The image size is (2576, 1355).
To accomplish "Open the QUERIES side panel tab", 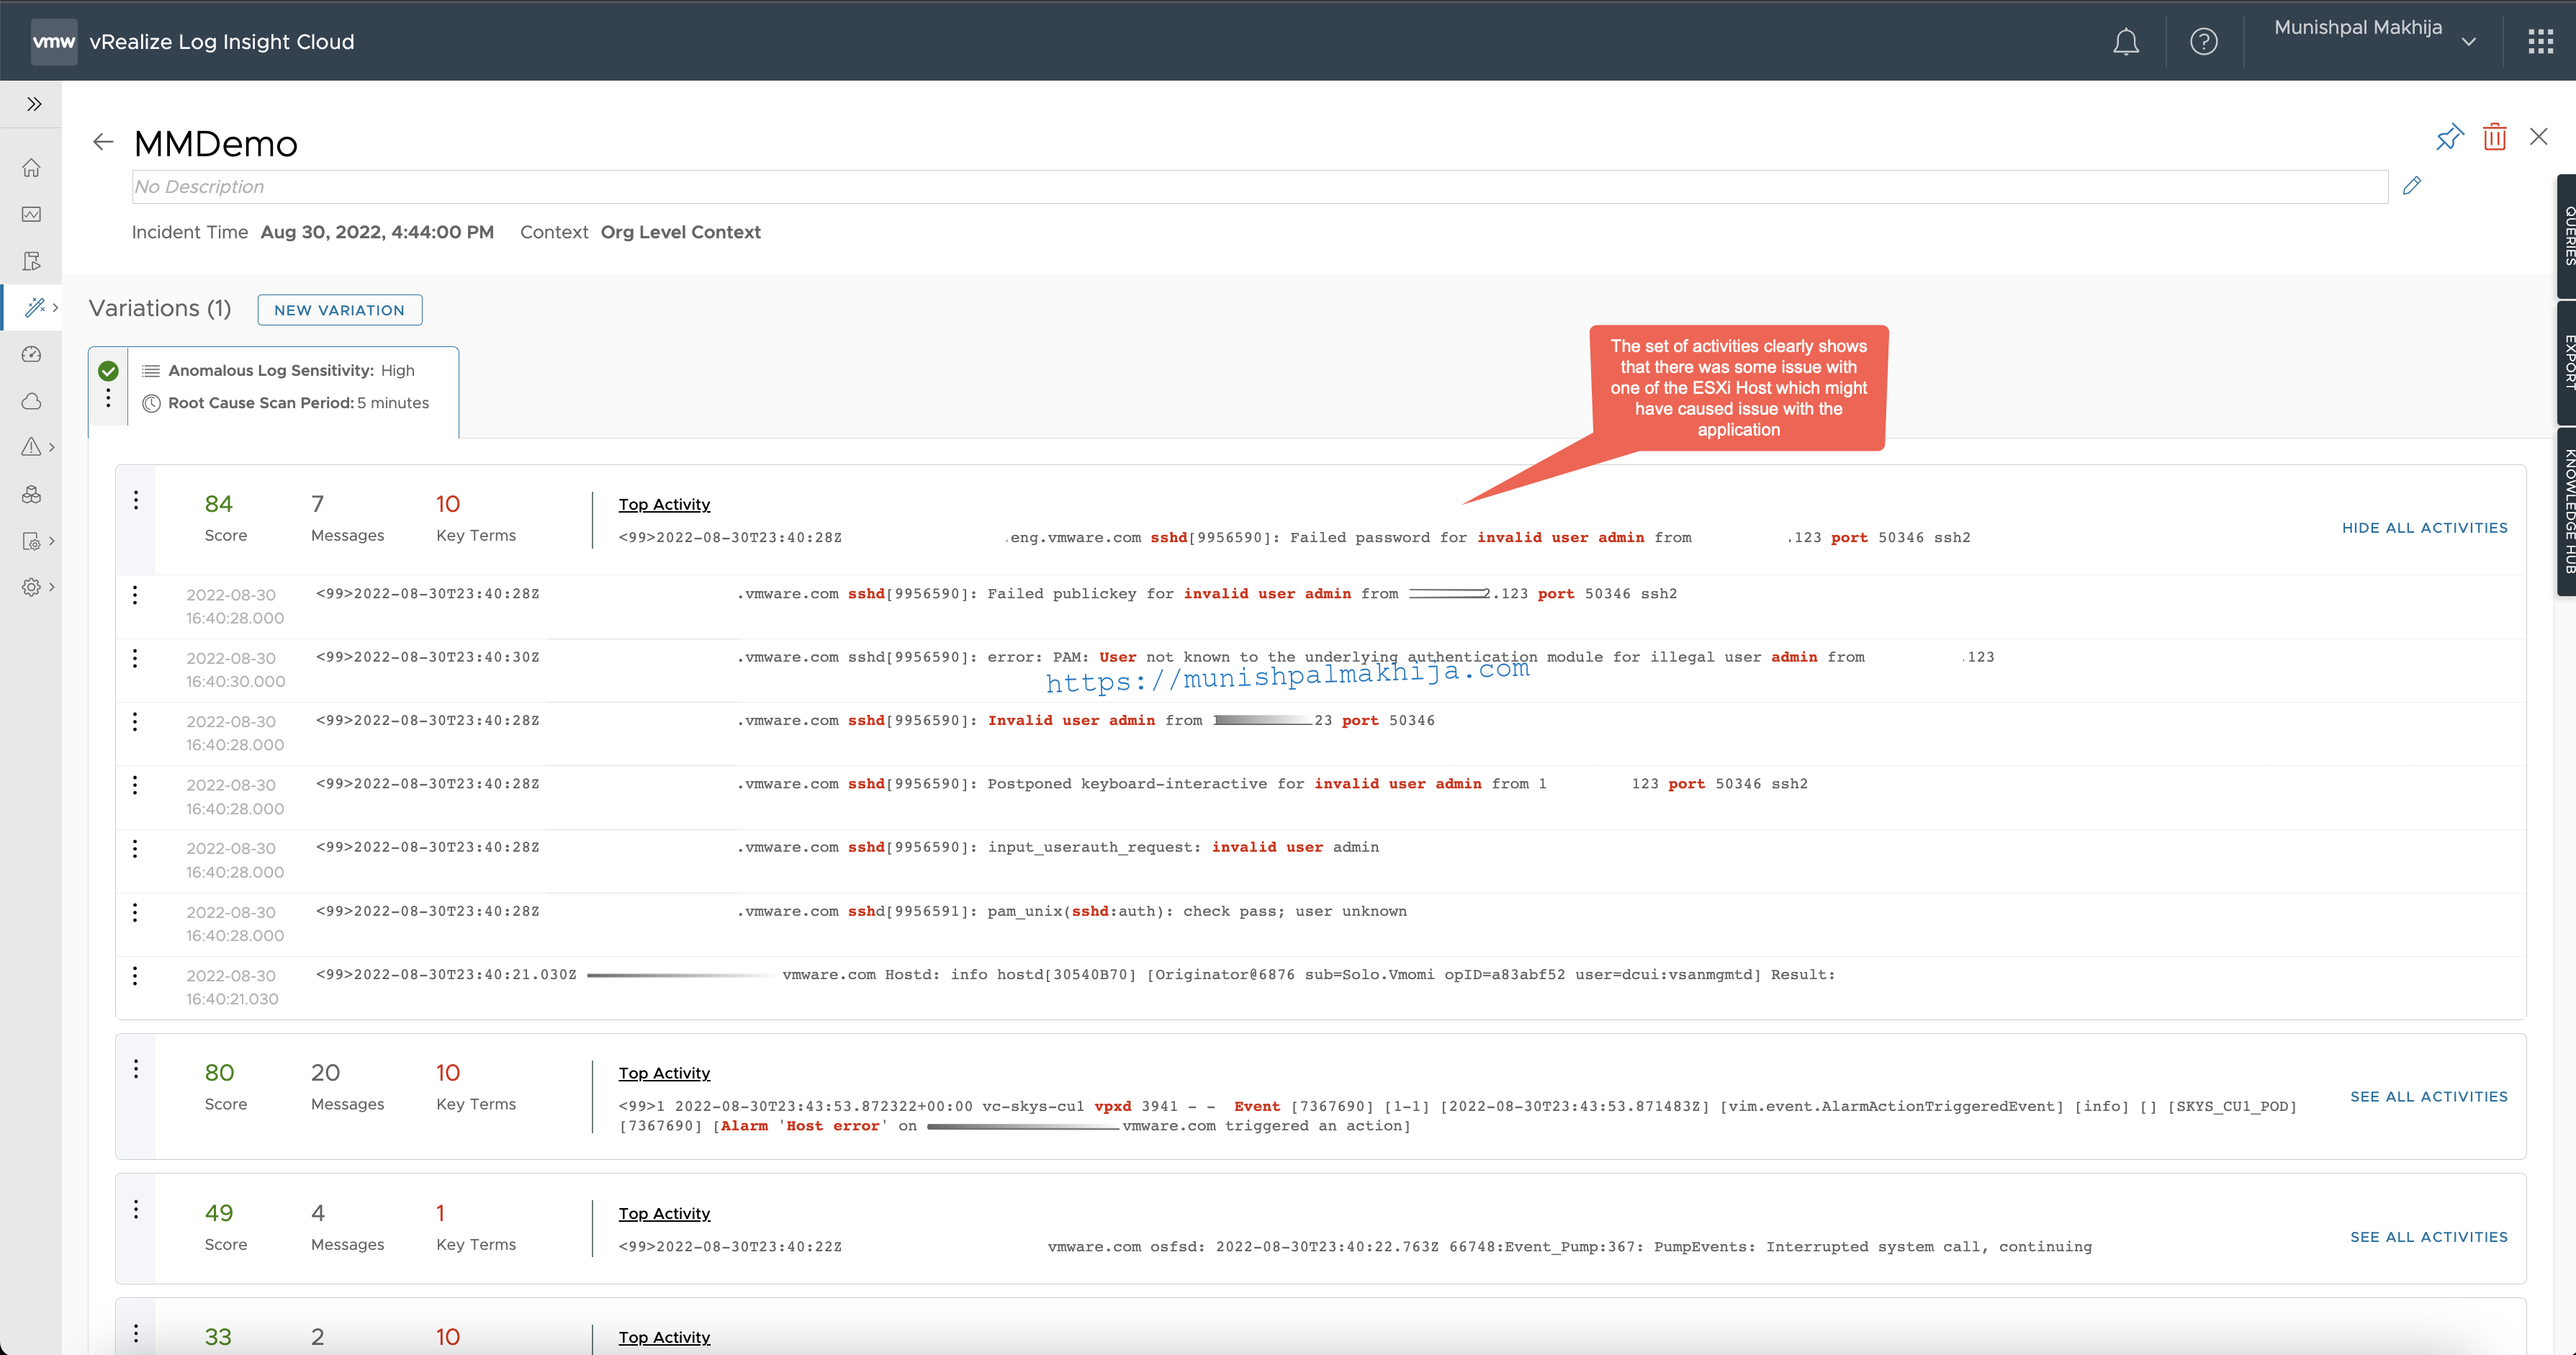I will [2568, 236].
